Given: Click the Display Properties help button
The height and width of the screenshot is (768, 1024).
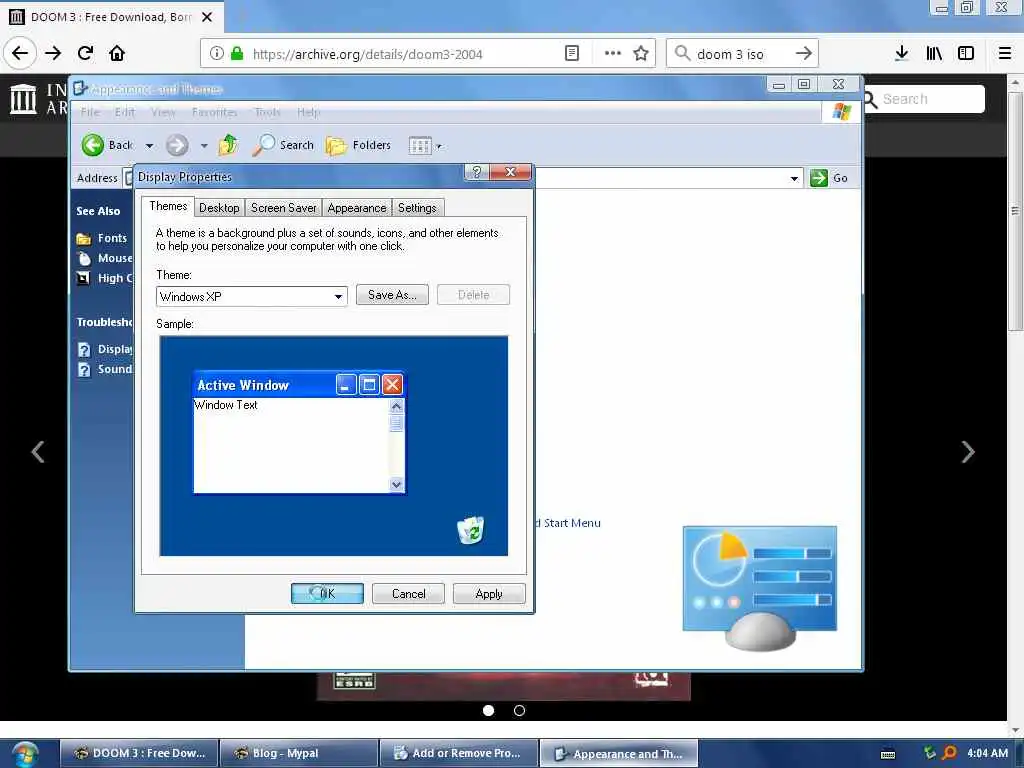Looking at the screenshot, I should [477, 172].
